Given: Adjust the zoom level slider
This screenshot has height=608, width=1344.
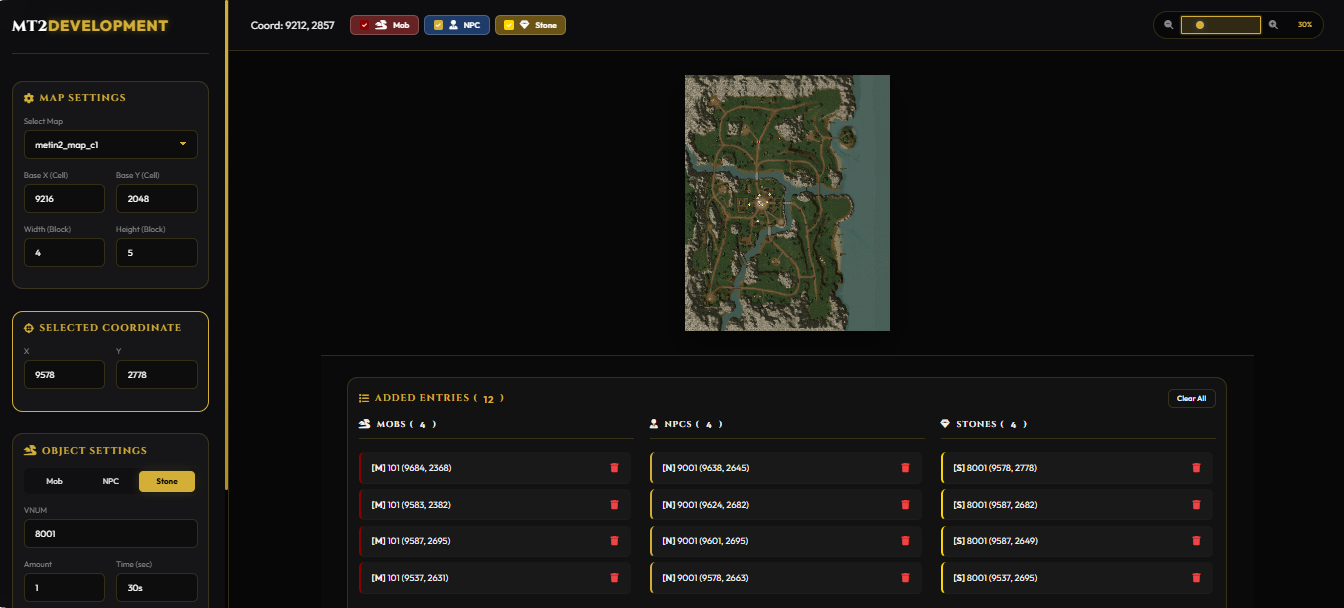Looking at the screenshot, I should pyautogui.click(x=1220, y=25).
